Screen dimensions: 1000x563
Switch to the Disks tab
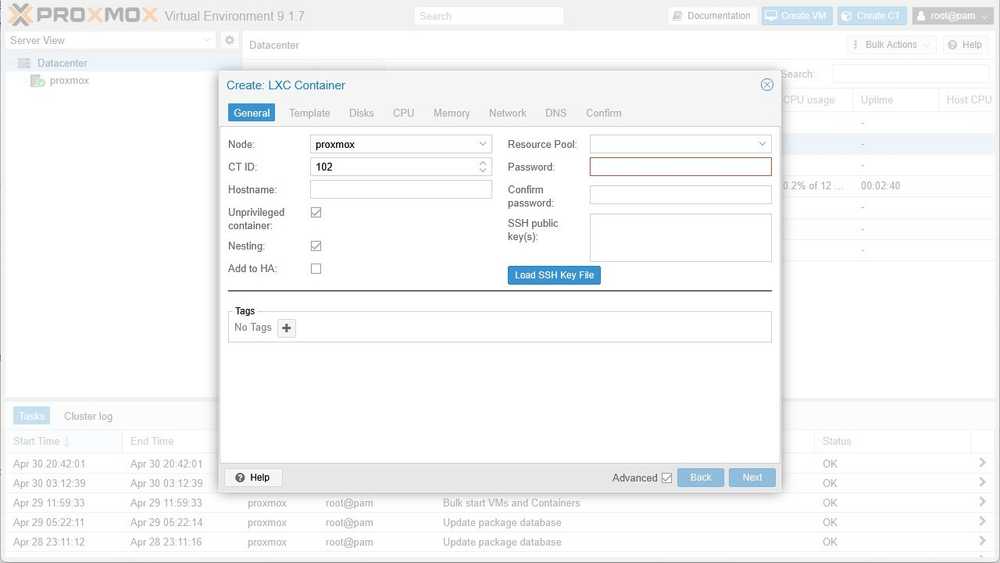[361, 113]
